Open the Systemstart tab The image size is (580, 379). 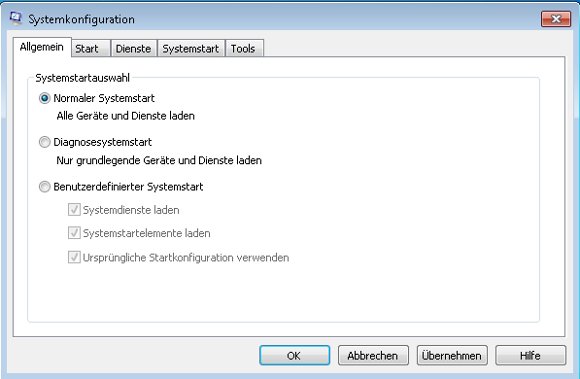(191, 48)
